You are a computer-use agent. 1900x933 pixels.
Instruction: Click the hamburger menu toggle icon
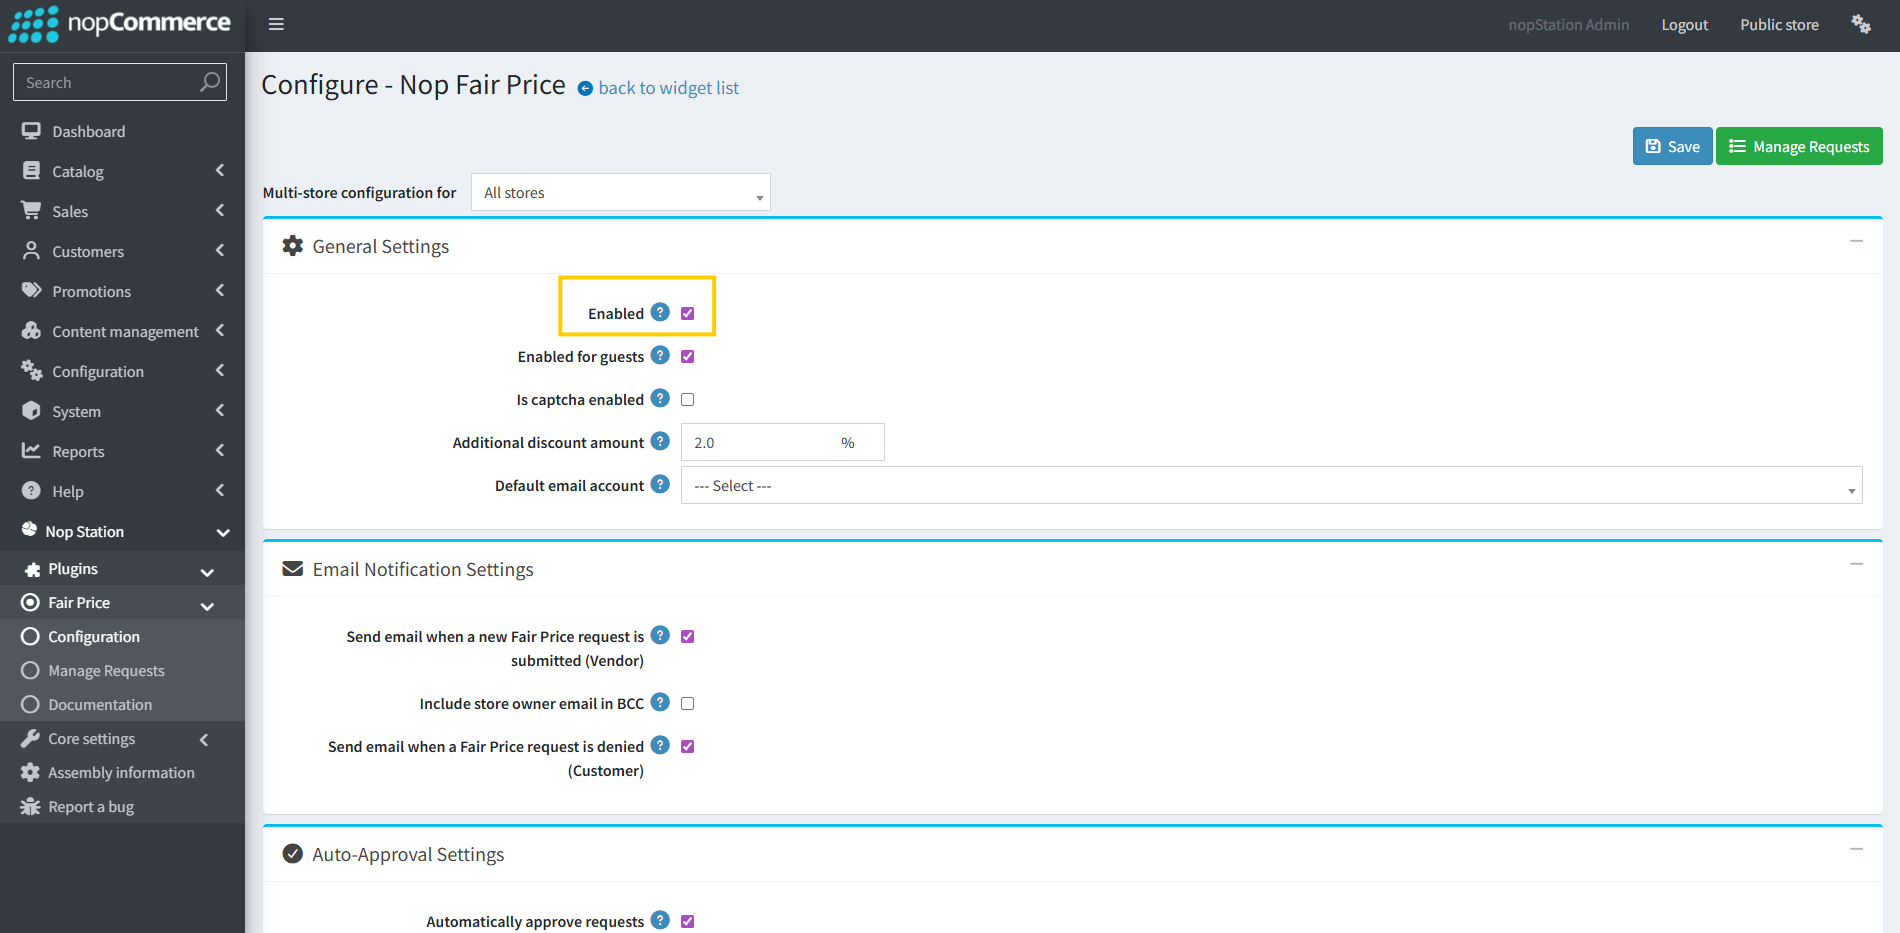276,24
